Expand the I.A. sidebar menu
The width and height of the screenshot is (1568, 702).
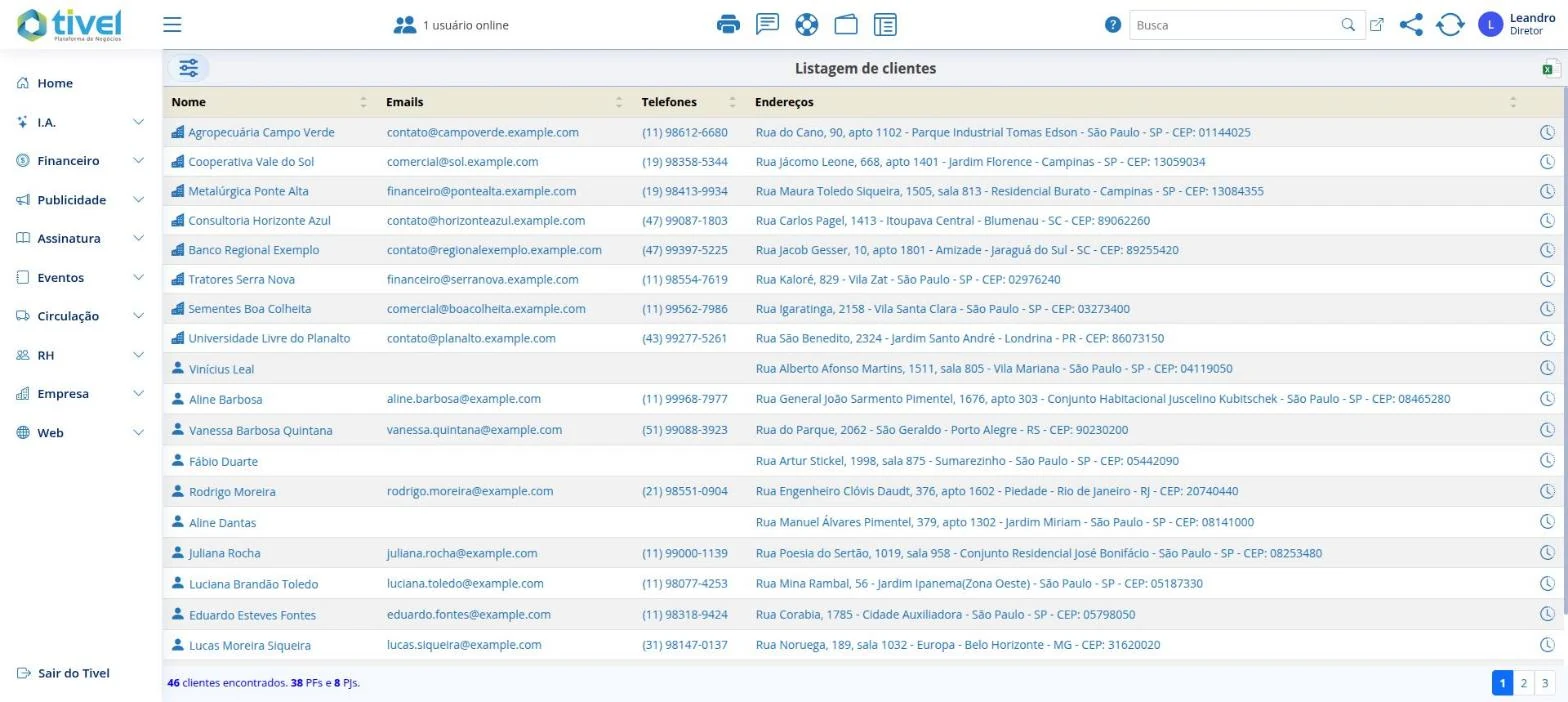[x=81, y=122]
